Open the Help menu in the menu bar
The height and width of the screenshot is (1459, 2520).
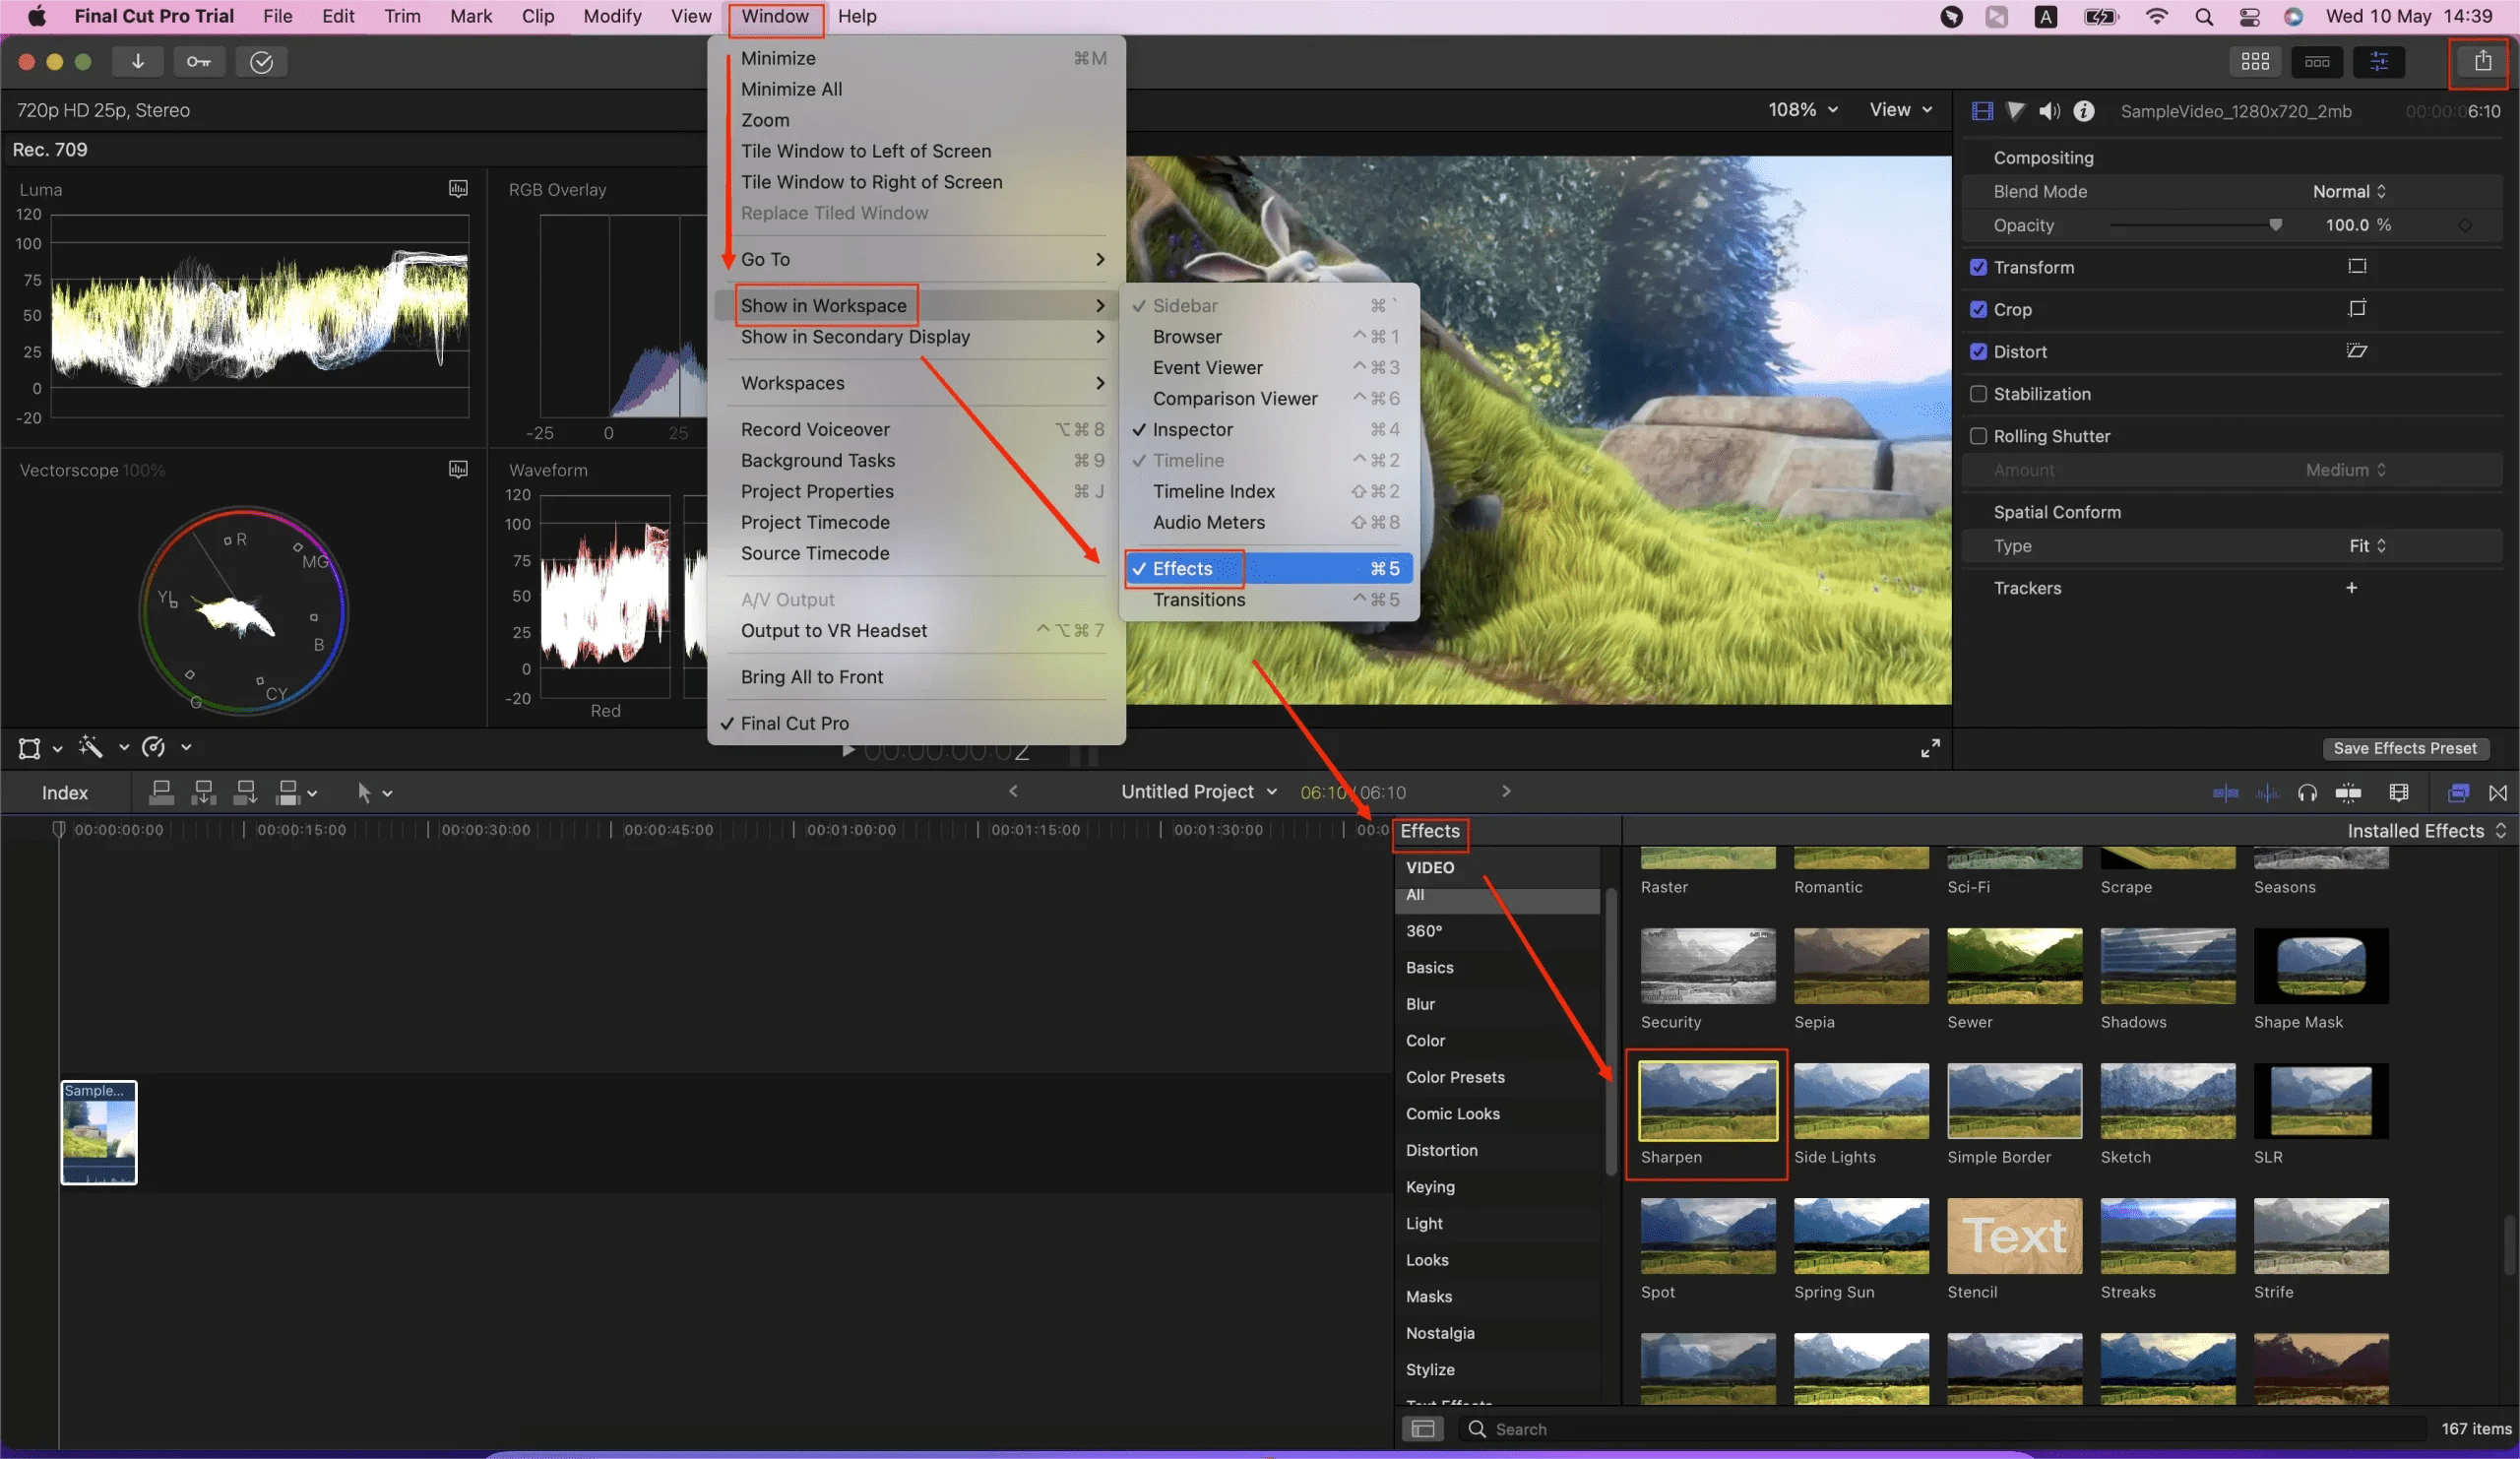coord(857,16)
